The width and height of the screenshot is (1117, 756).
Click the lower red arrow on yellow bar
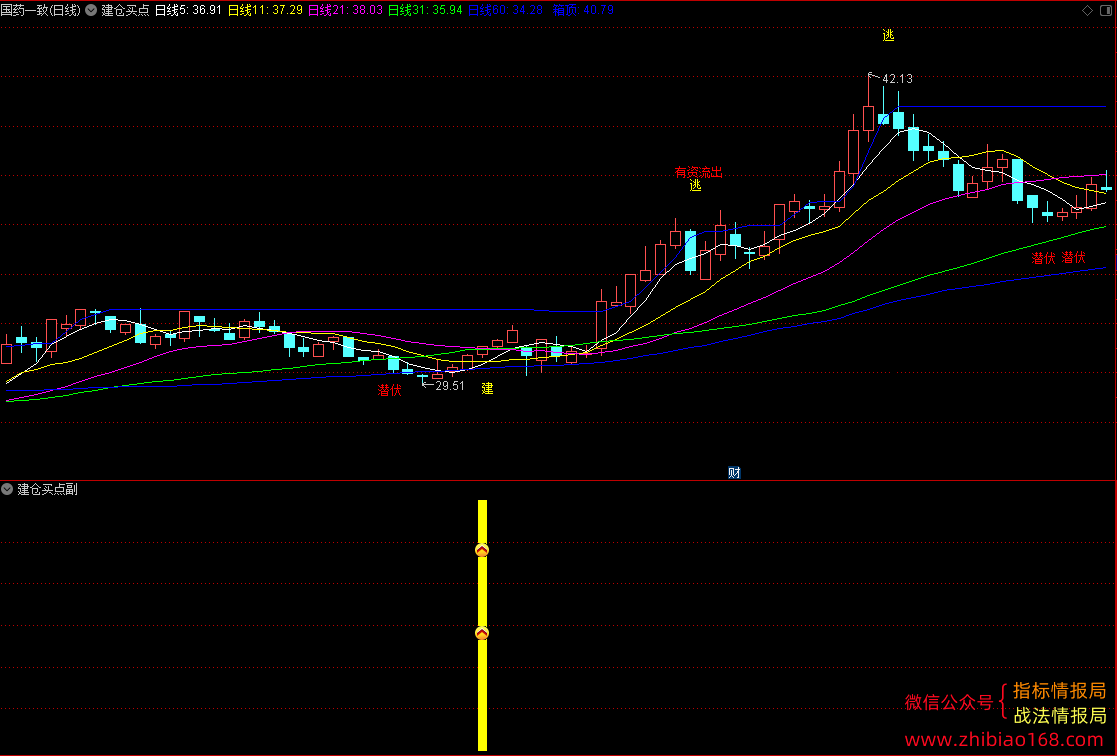click(x=482, y=633)
